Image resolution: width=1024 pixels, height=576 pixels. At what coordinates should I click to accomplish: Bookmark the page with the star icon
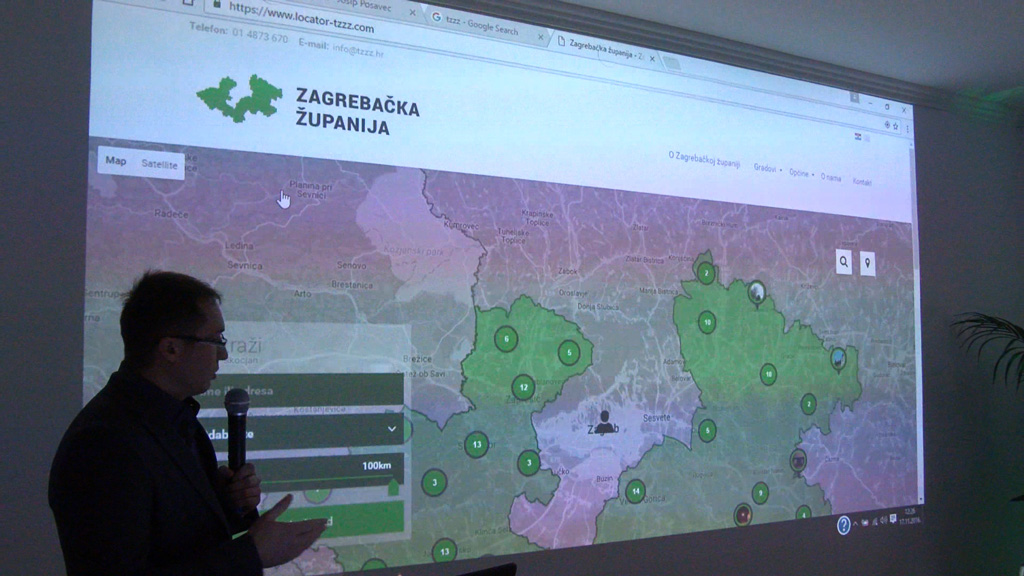click(x=896, y=125)
